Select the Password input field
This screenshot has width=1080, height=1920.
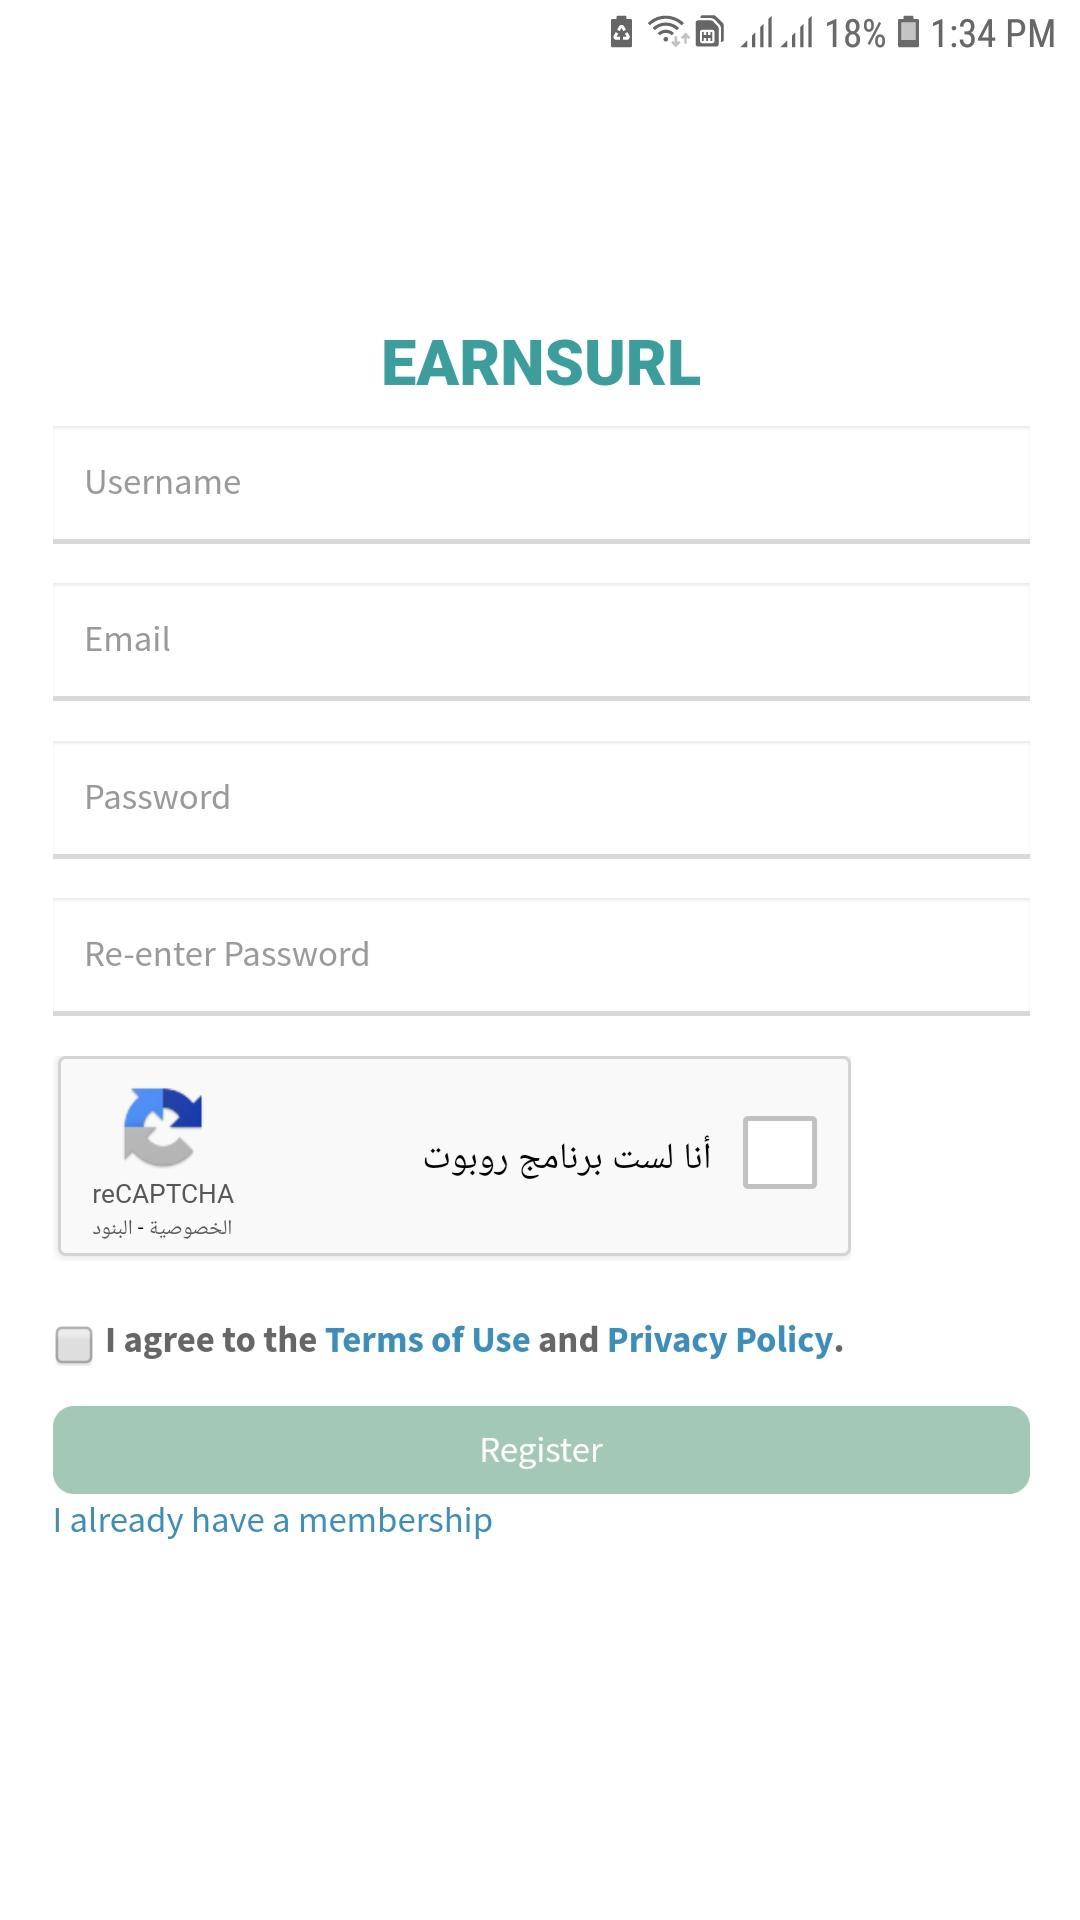coord(541,798)
